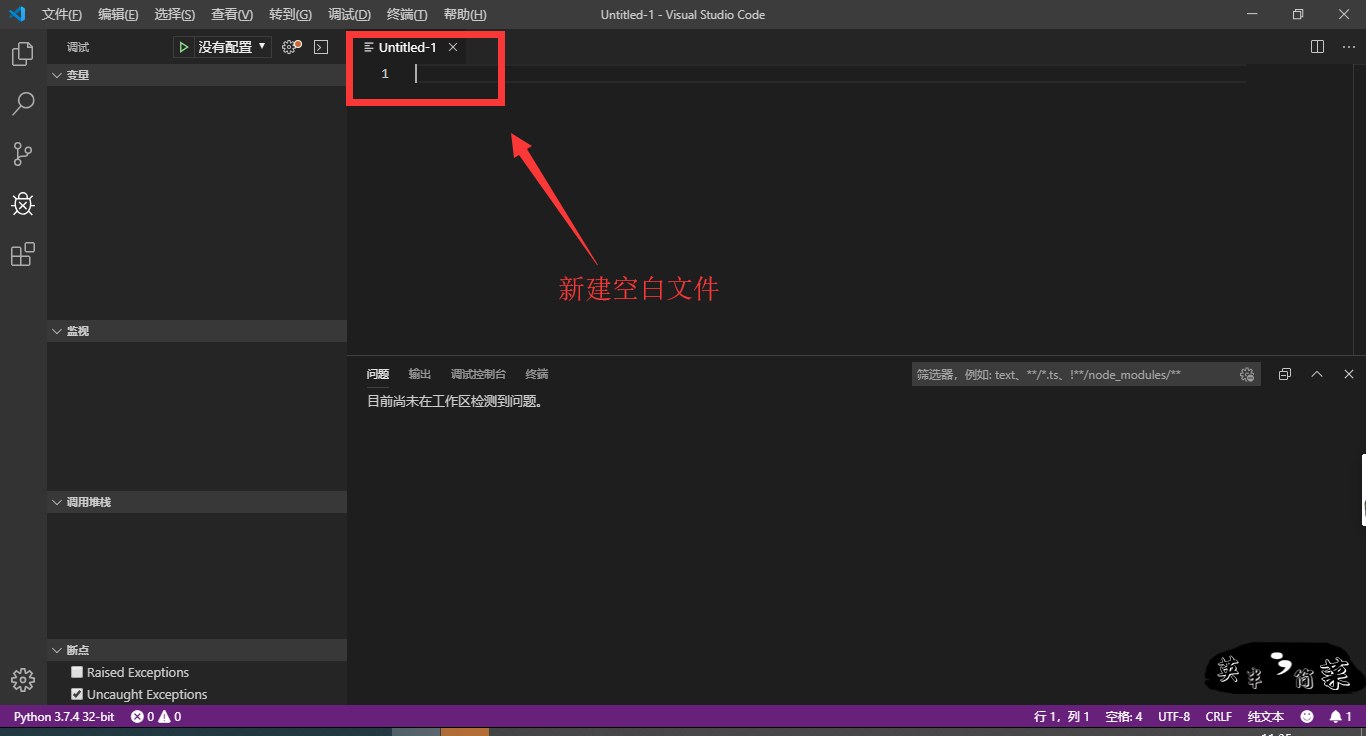The height and width of the screenshot is (736, 1366).
Task: Change file encoding UTF-8
Action: pos(1174,717)
